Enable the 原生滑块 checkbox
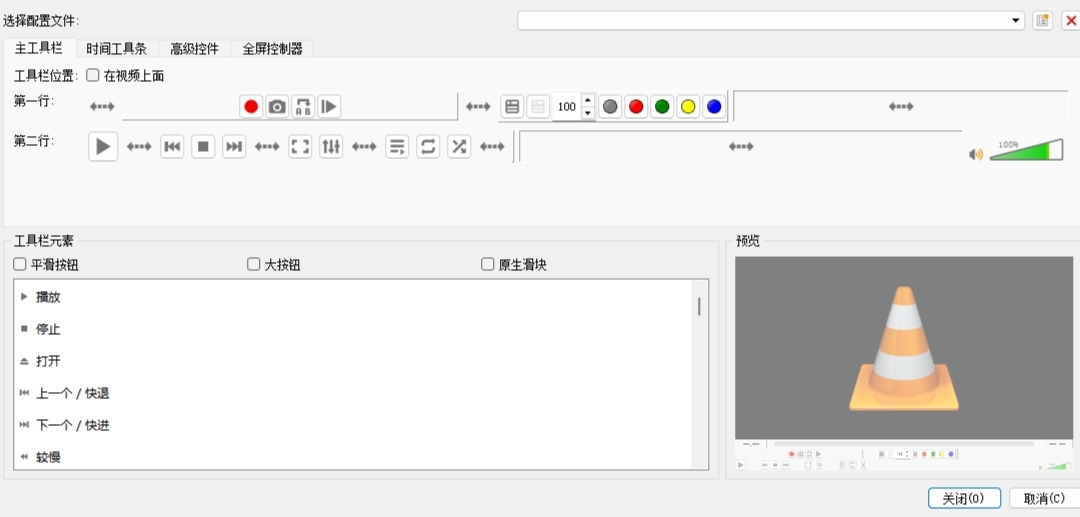The image size is (1080, 517). coord(487,264)
